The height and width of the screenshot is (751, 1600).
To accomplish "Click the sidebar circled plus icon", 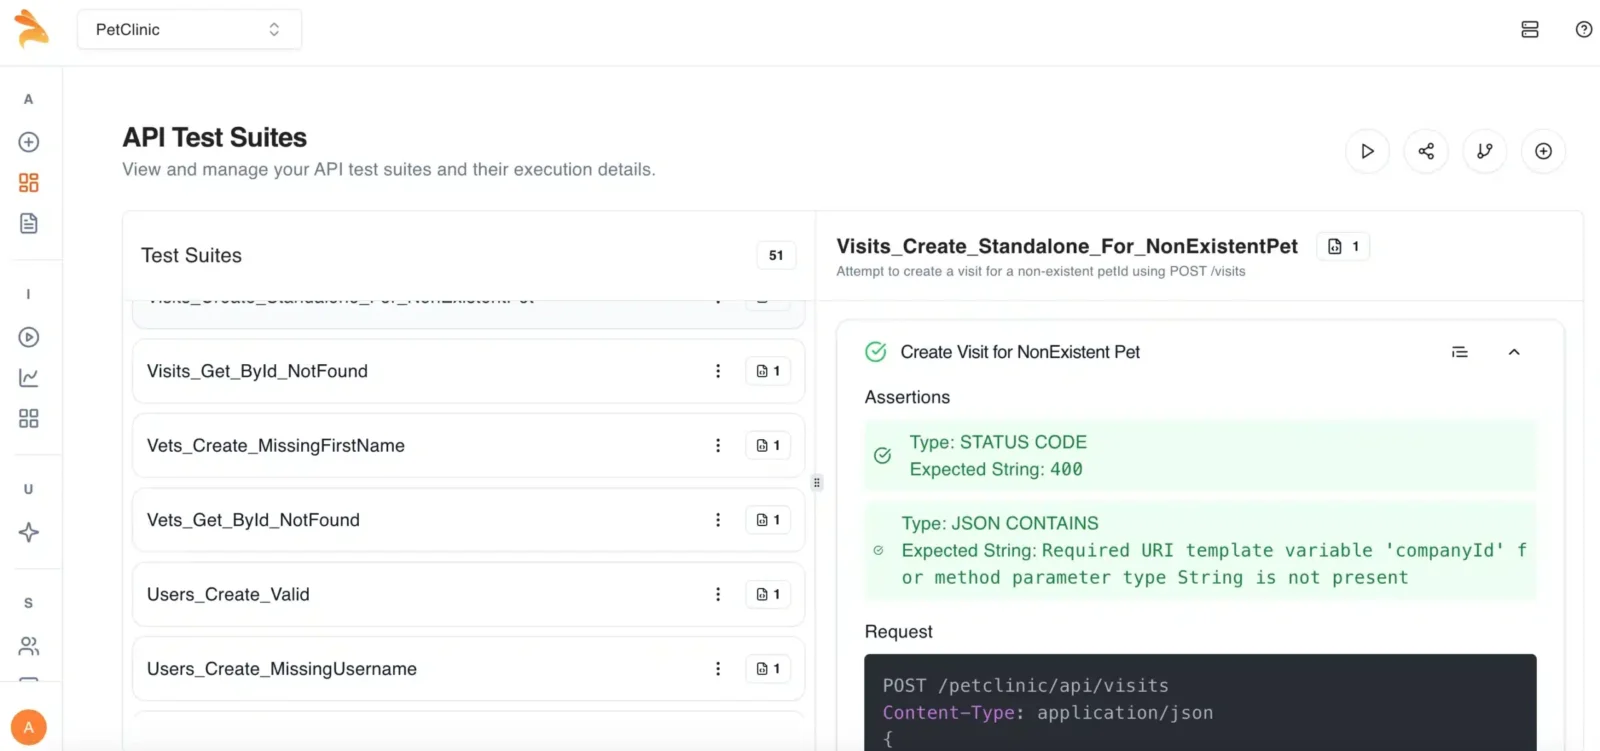I will [29, 142].
